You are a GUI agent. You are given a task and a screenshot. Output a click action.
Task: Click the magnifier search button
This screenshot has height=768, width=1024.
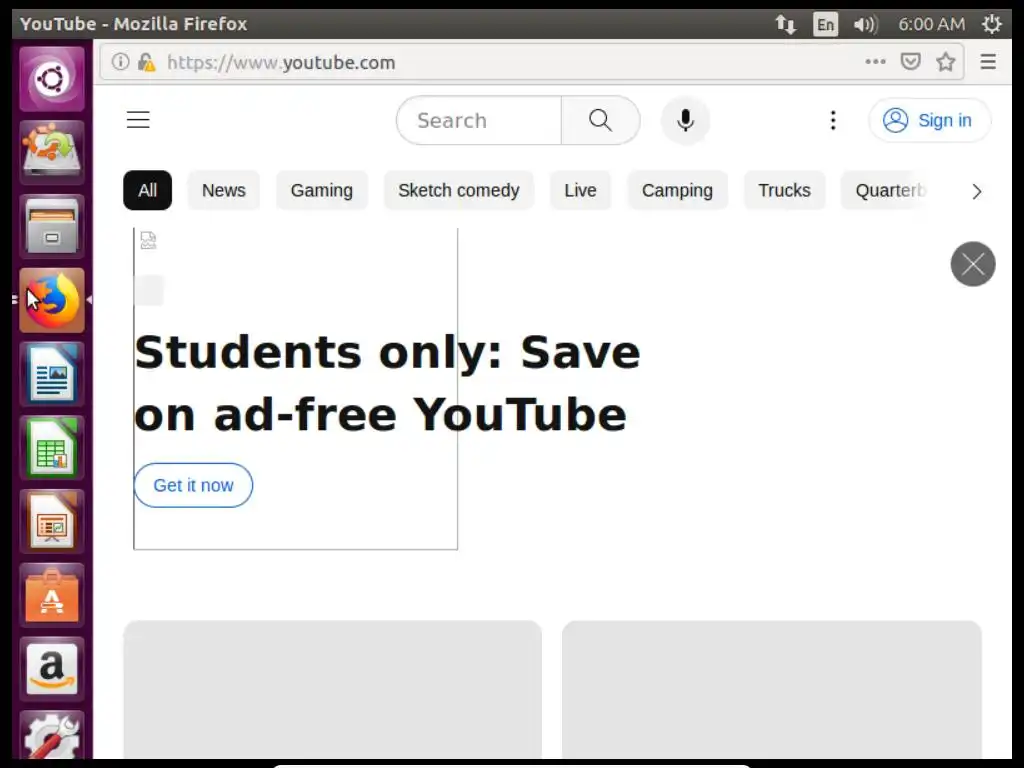[x=600, y=120]
